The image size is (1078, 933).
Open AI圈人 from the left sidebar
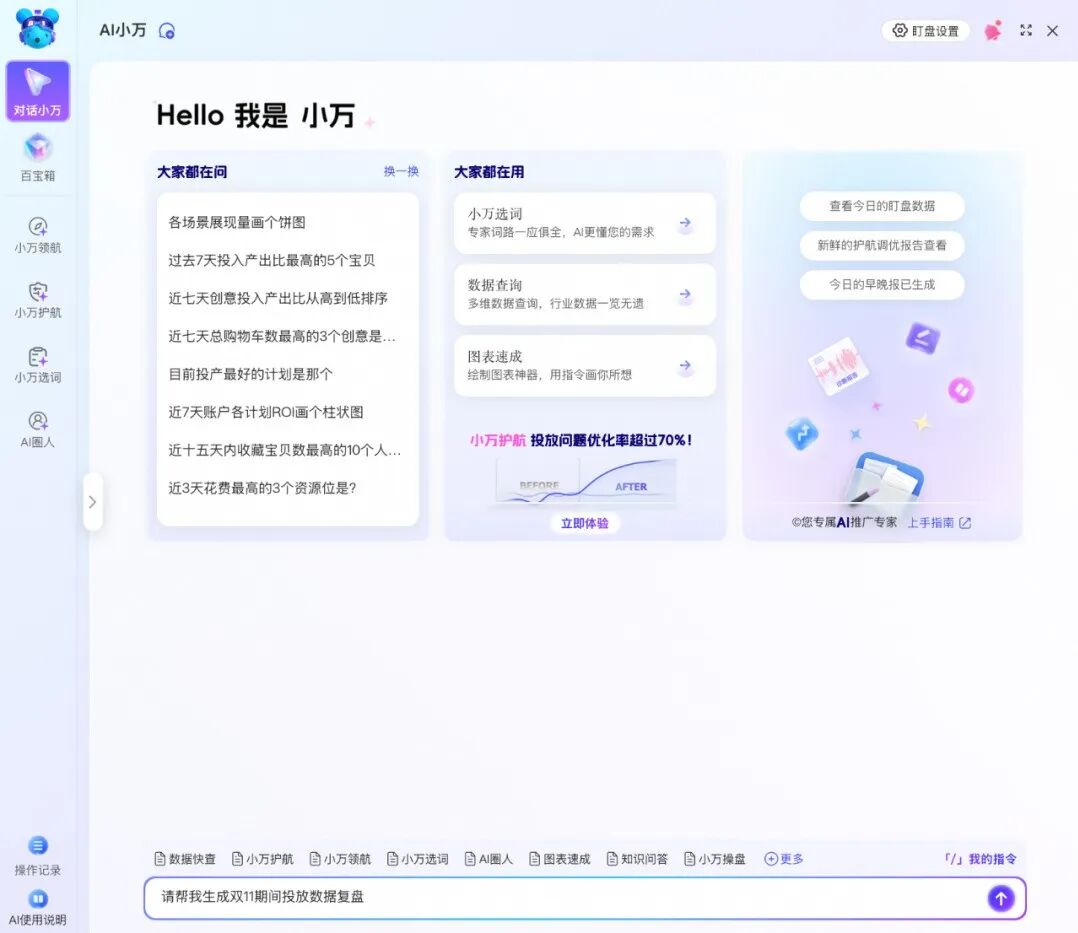pyautogui.click(x=38, y=429)
